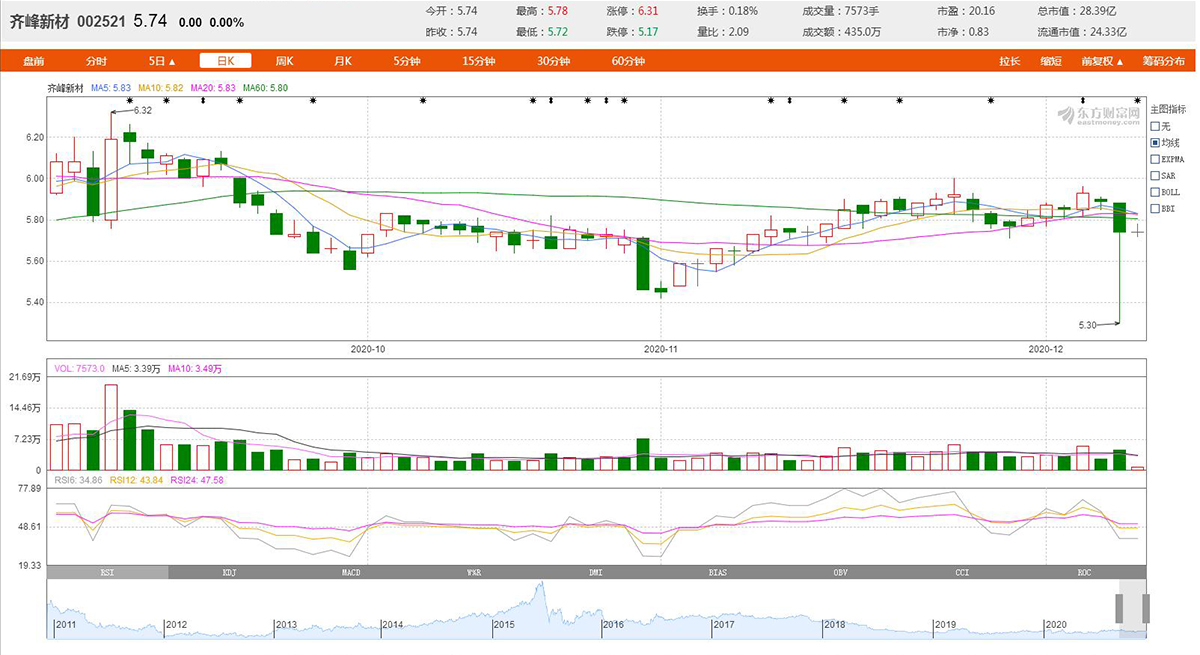This screenshot has height=655, width=1200.
Task: Select the 无 (none) indicator checkbox
Action: coord(1155,126)
